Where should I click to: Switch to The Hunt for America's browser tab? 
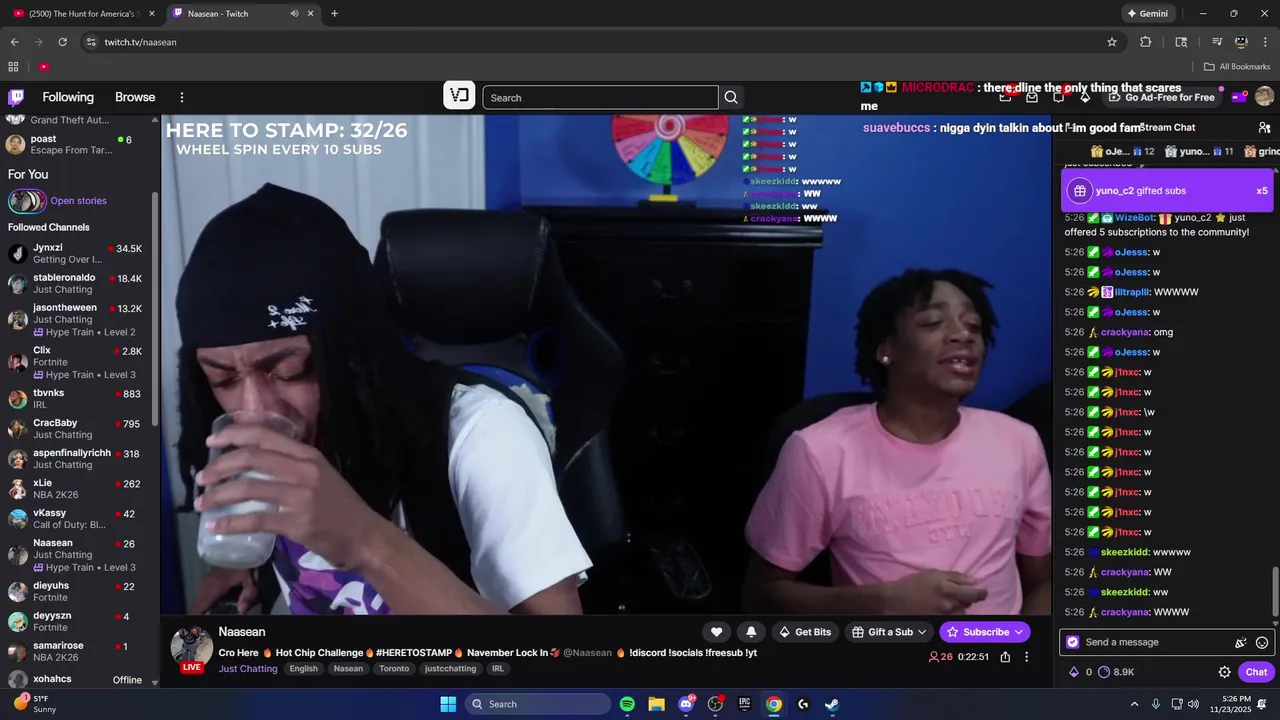click(84, 14)
